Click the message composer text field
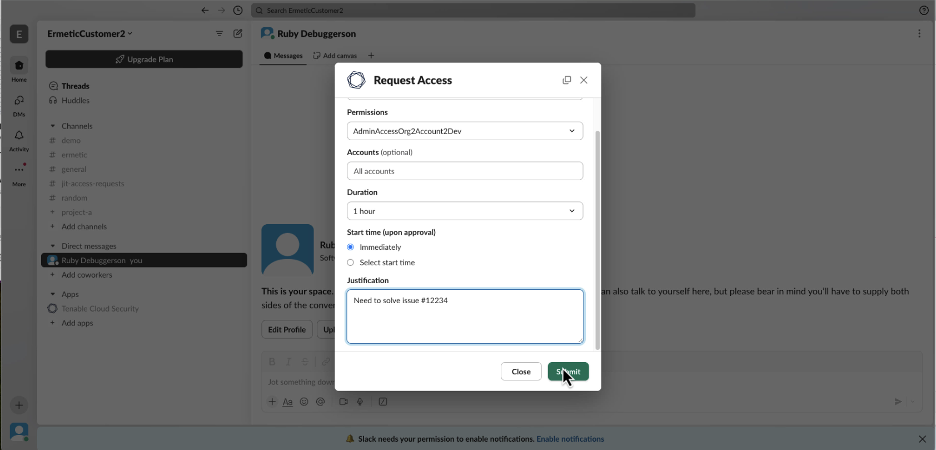The height and width of the screenshot is (450, 936). (x=591, y=382)
